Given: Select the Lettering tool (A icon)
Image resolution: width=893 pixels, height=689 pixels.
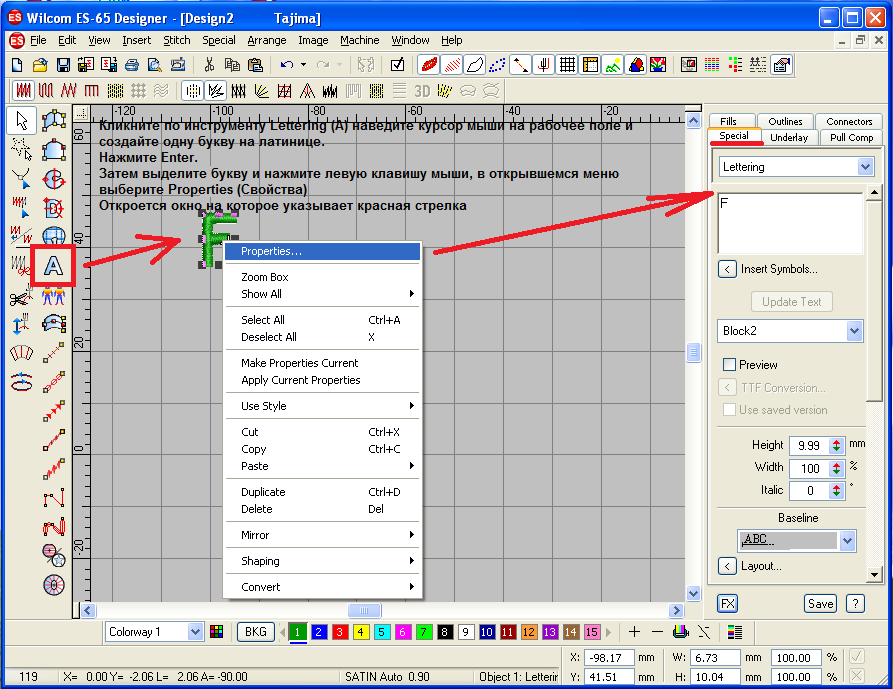Looking at the screenshot, I should 55,265.
